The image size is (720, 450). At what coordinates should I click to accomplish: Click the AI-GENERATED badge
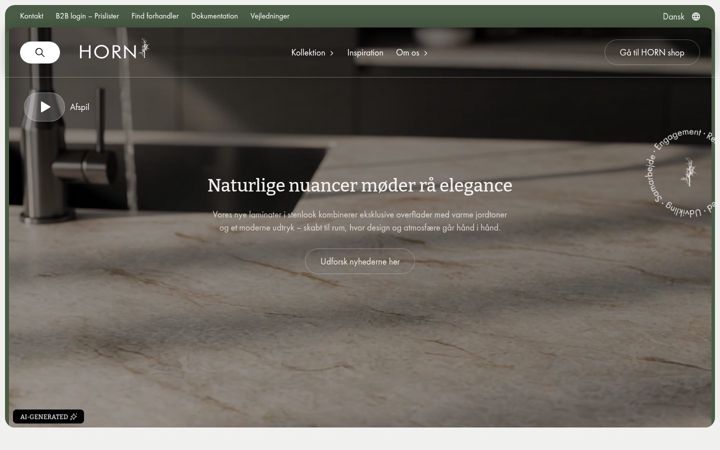point(48,416)
